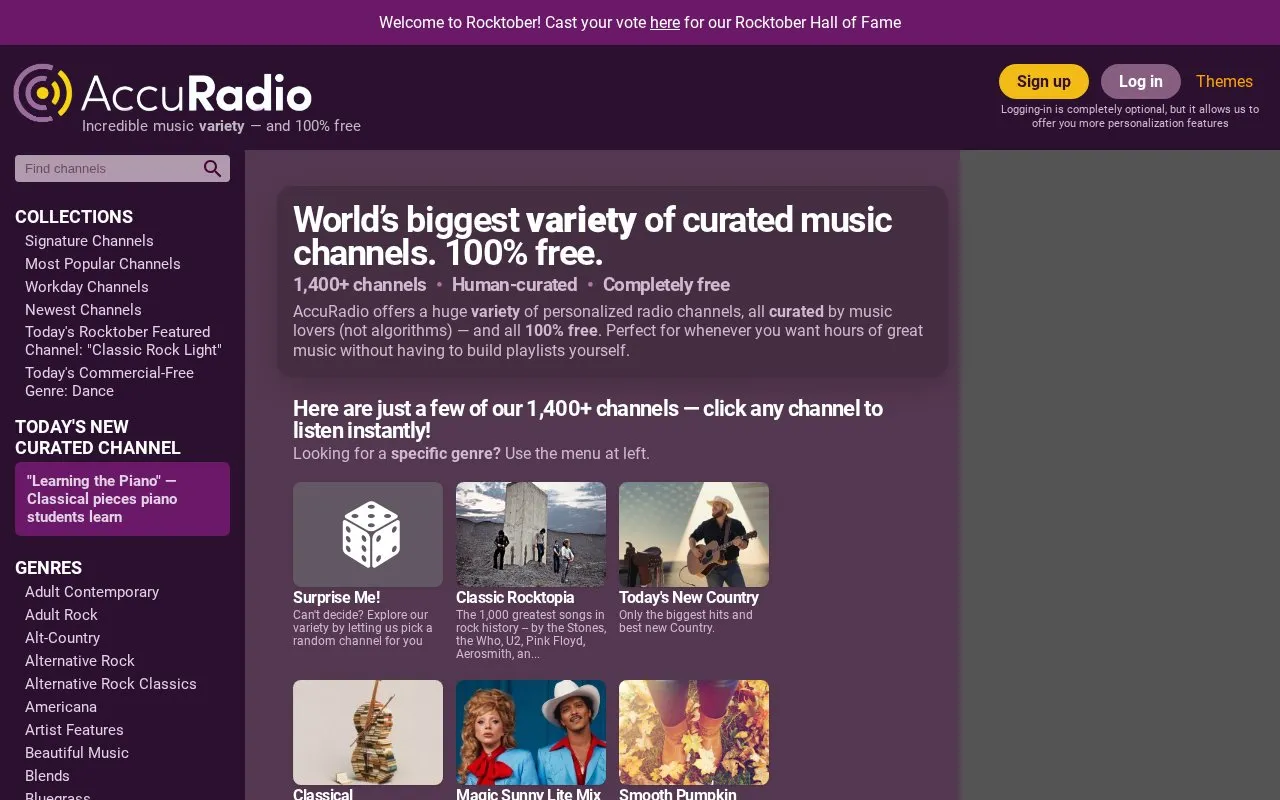The image size is (1280, 800).
Task: Select the Blends genre
Action: (47, 776)
